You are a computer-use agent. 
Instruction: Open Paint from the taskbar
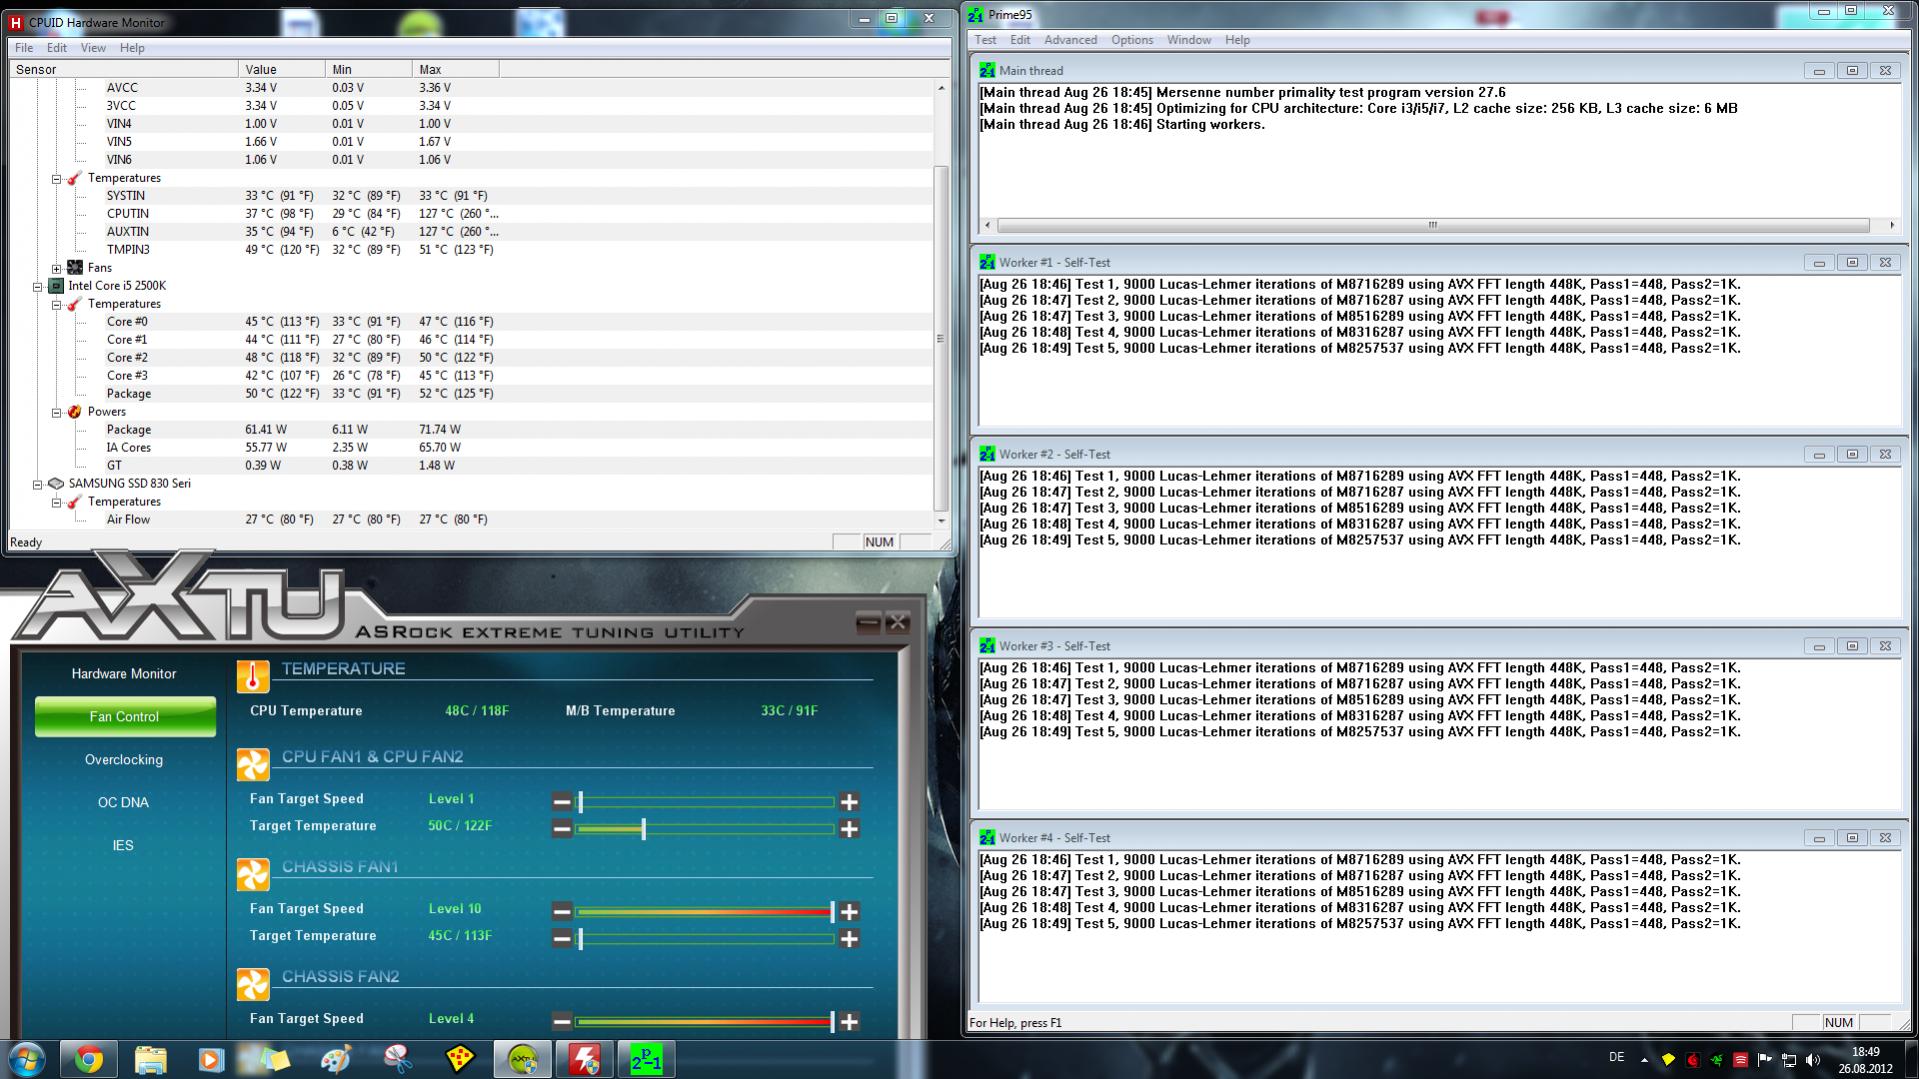[336, 1059]
